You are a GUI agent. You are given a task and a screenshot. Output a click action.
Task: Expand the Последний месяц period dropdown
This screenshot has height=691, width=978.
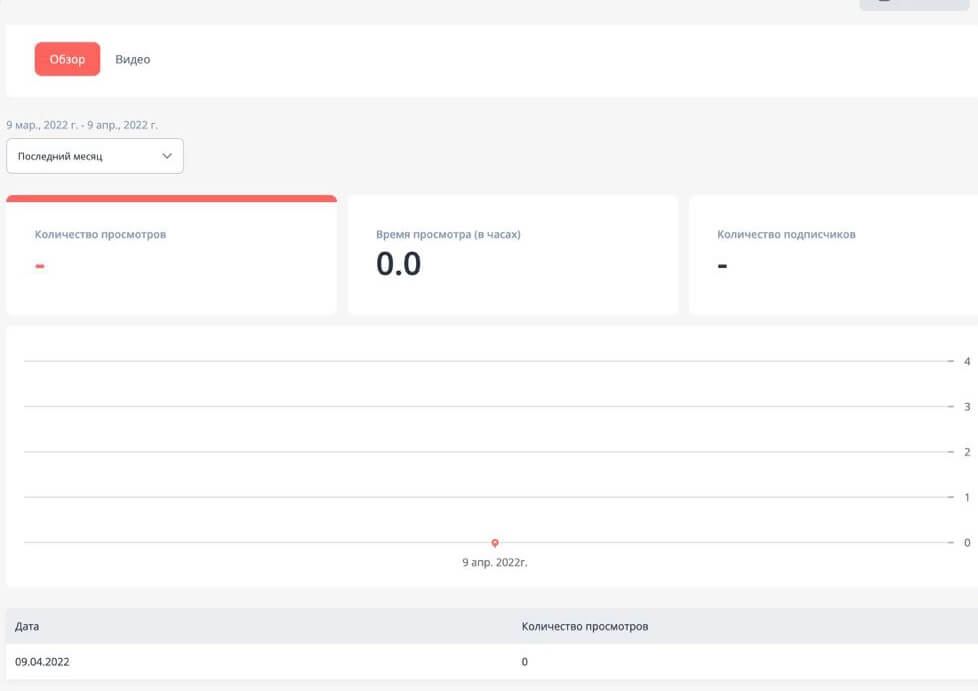[94, 156]
